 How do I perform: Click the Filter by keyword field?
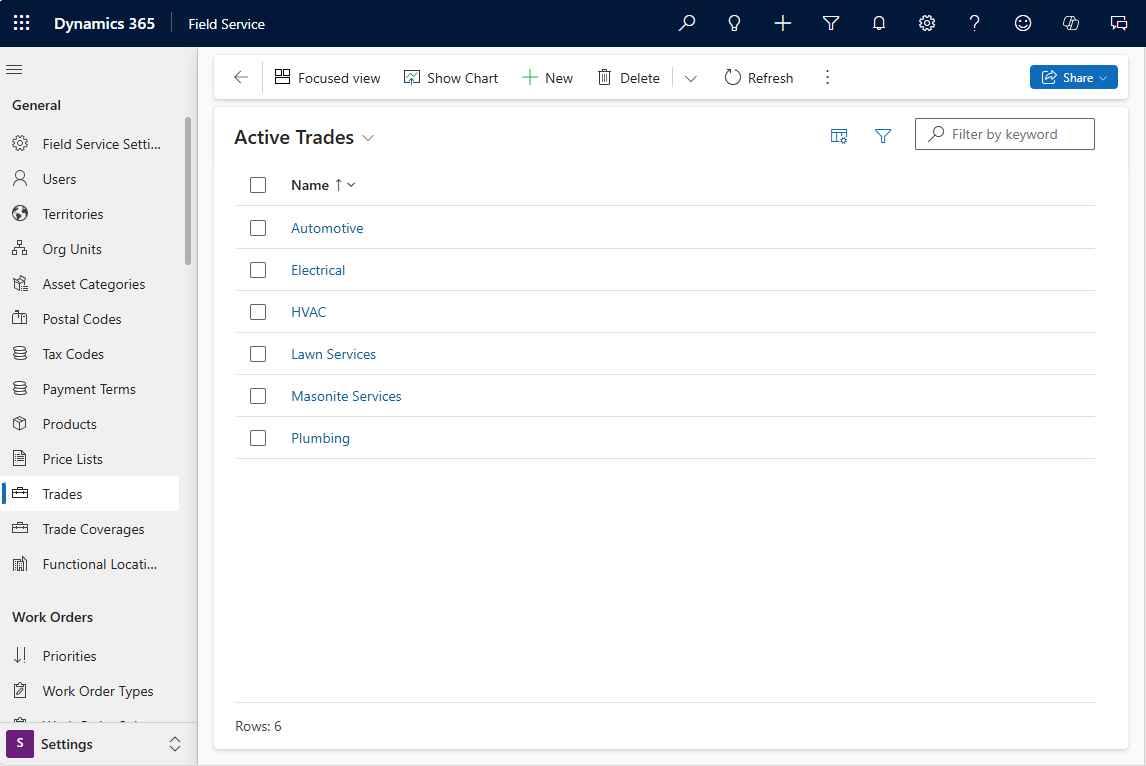click(1004, 134)
